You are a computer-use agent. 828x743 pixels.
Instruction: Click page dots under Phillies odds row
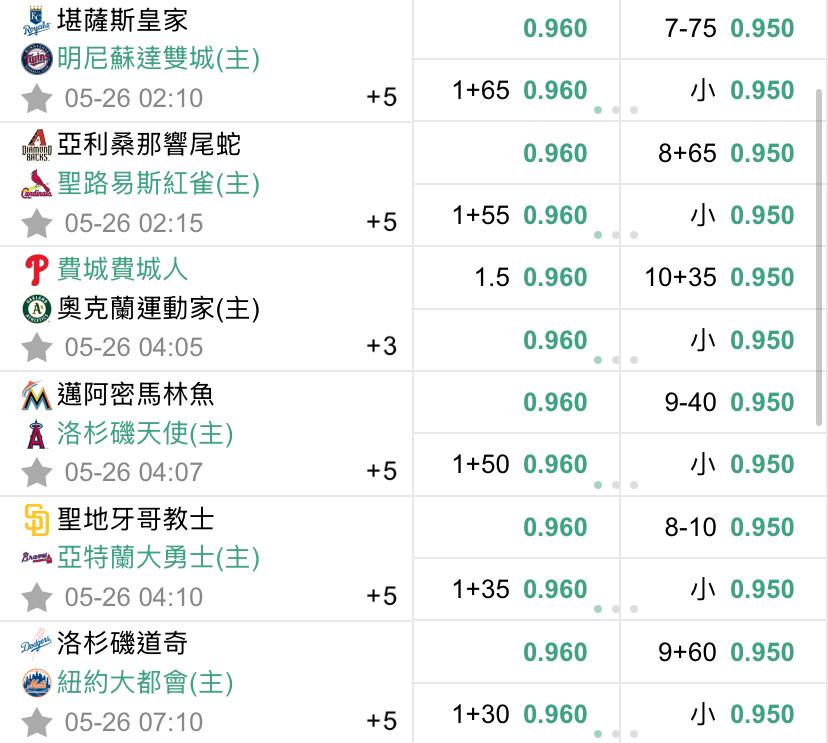pyautogui.click(x=616, y=360)
